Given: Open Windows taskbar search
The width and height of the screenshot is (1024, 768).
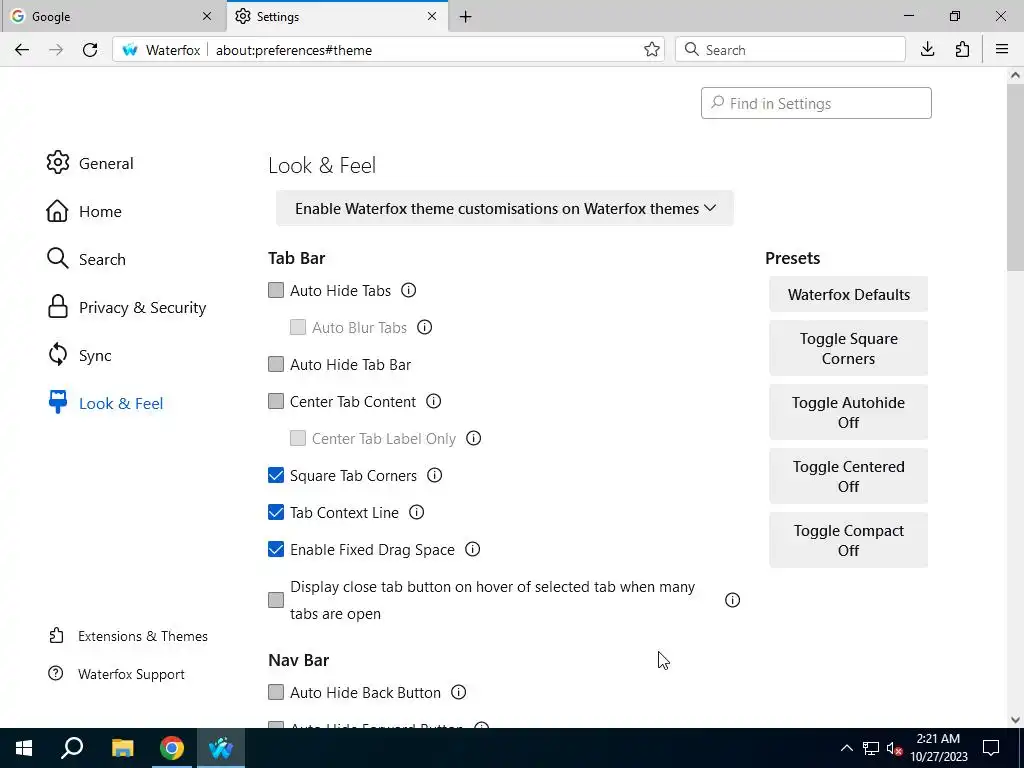Looking at the screenshot, I should pyautogui.click(x=72, y=748).
